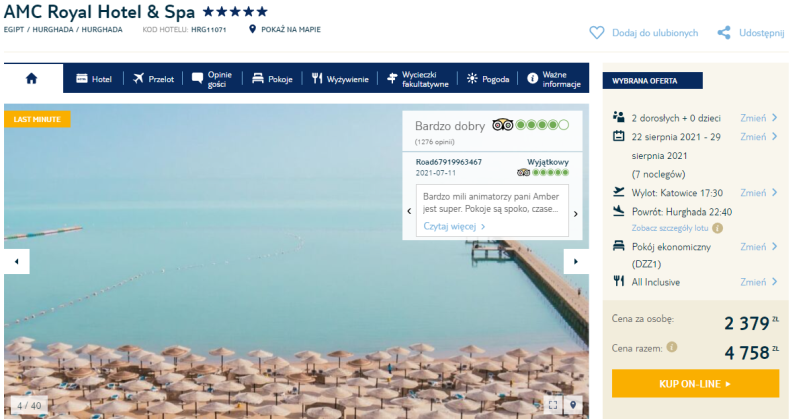The image size is (790, 419).
Task: Click the map location icon on the photo
Action: [573, 405]
